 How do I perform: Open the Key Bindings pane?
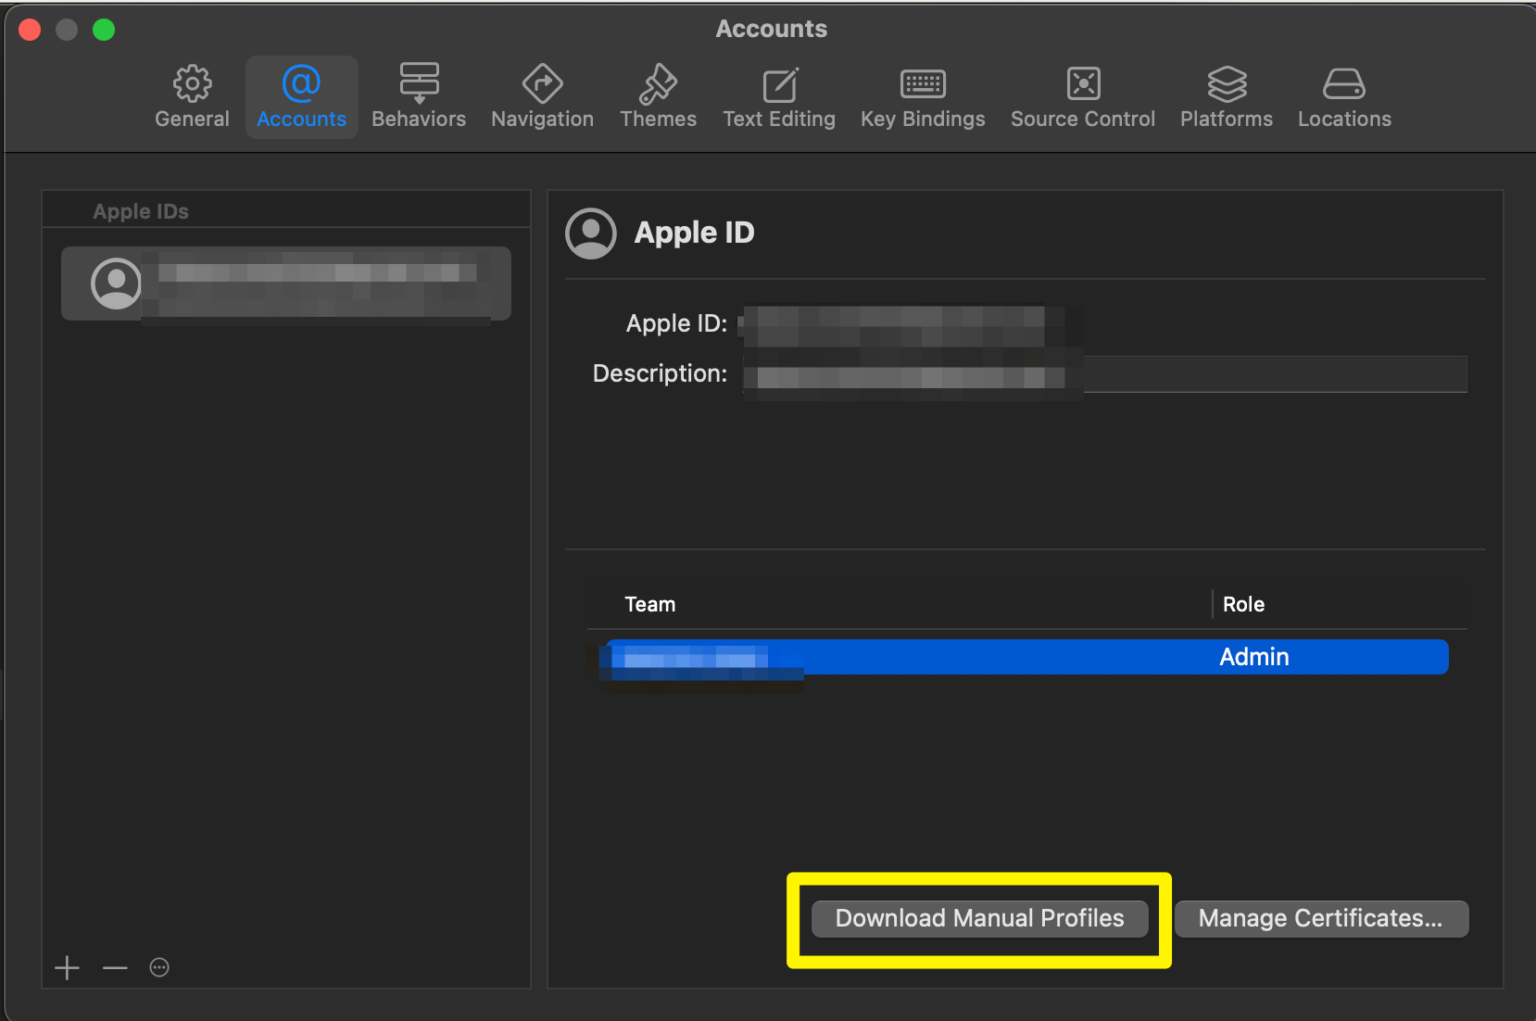coord(922,95)
